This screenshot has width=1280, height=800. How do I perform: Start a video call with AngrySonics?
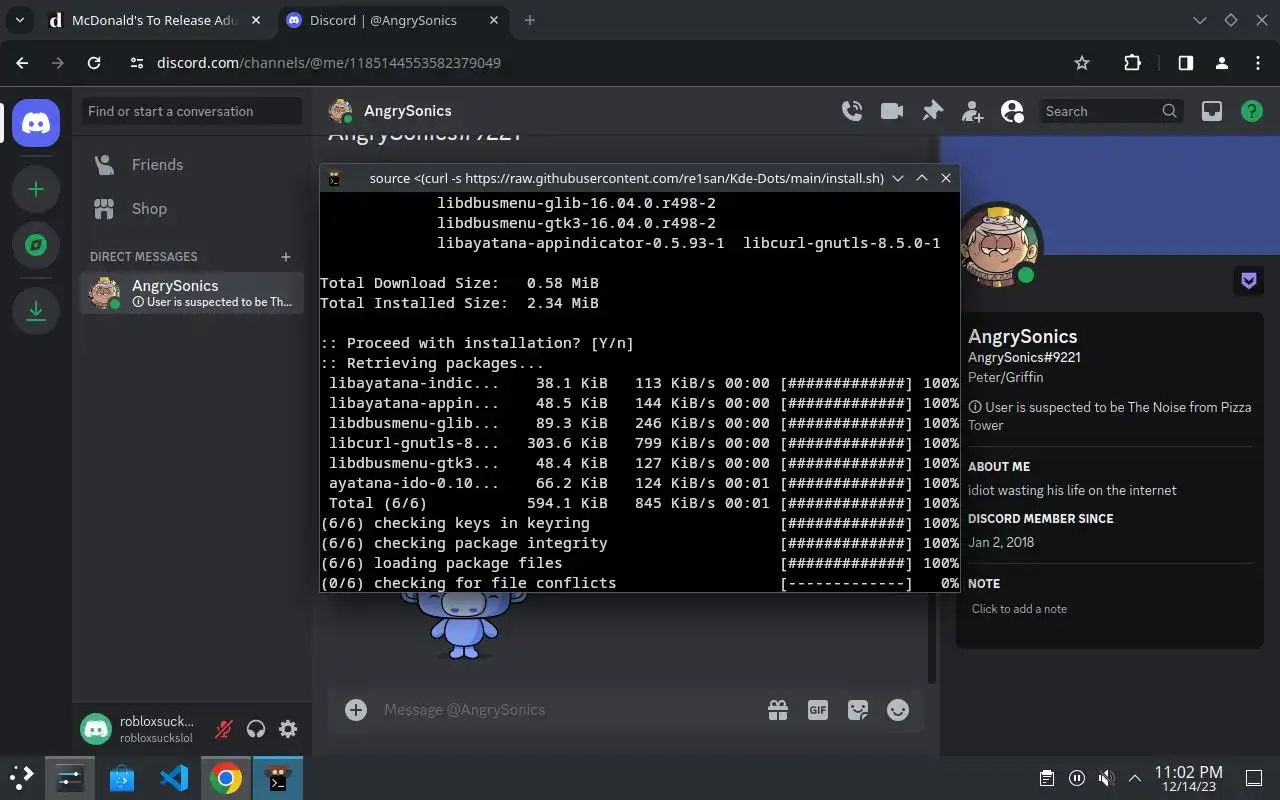pyautogui.click(x=892, y=111)
